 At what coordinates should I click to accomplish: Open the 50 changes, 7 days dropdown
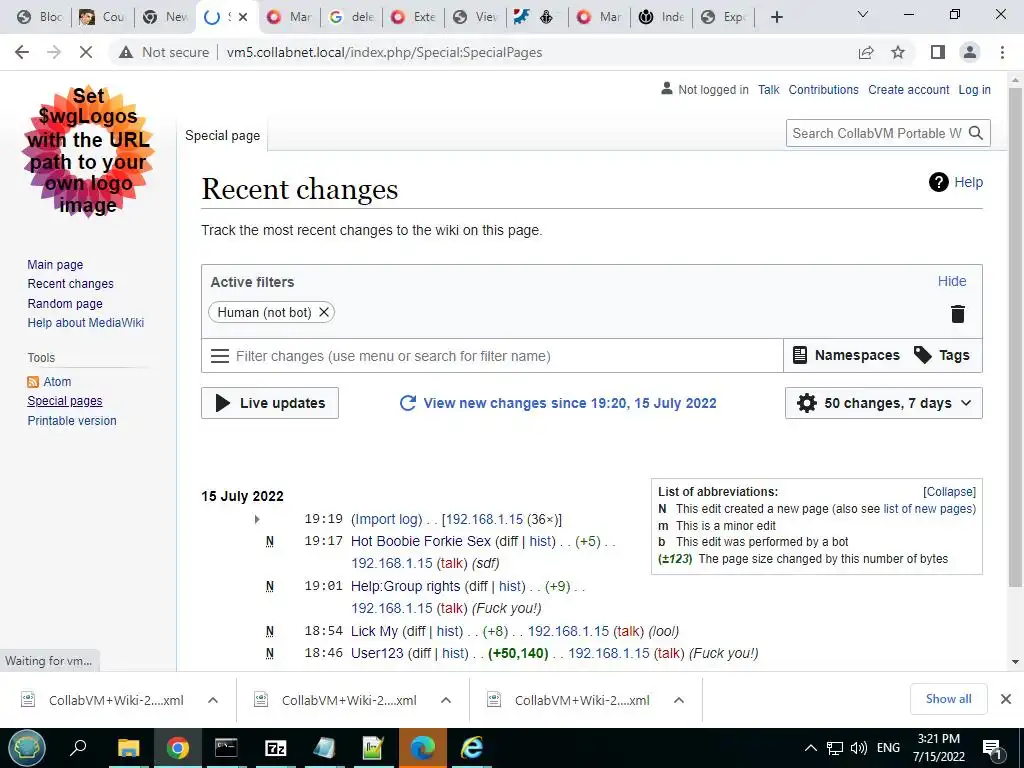pos(884,403)
